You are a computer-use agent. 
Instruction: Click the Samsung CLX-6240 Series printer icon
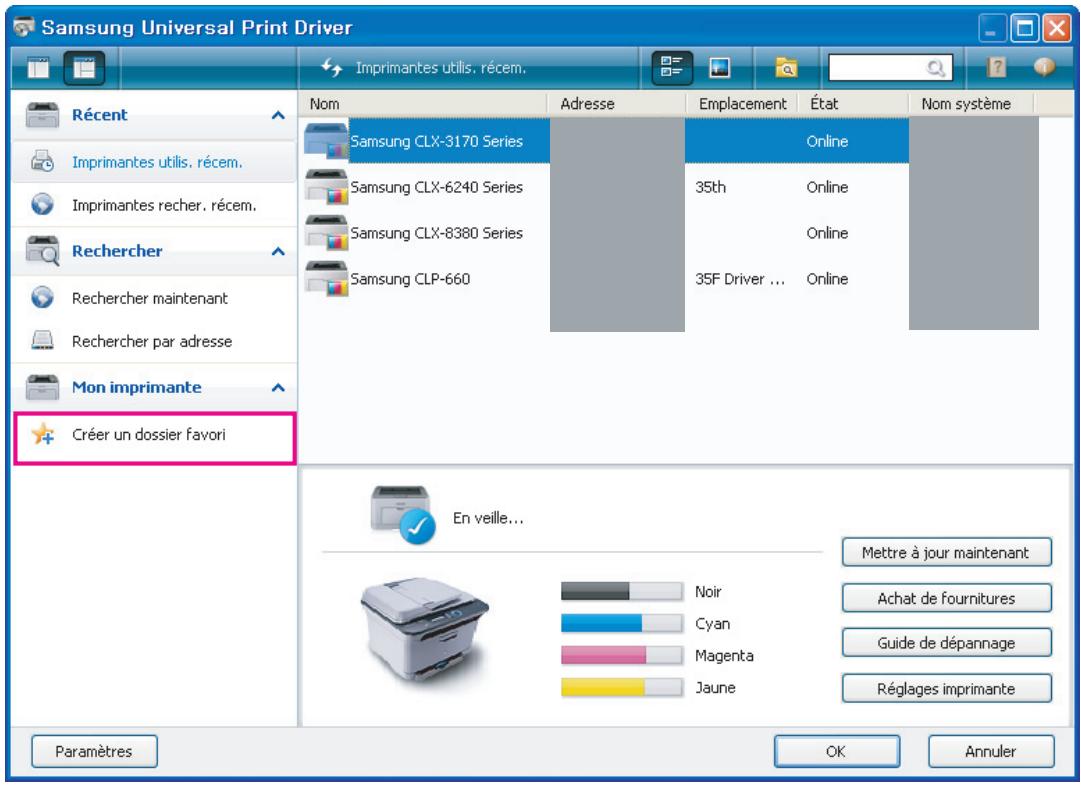pos(326,187)
